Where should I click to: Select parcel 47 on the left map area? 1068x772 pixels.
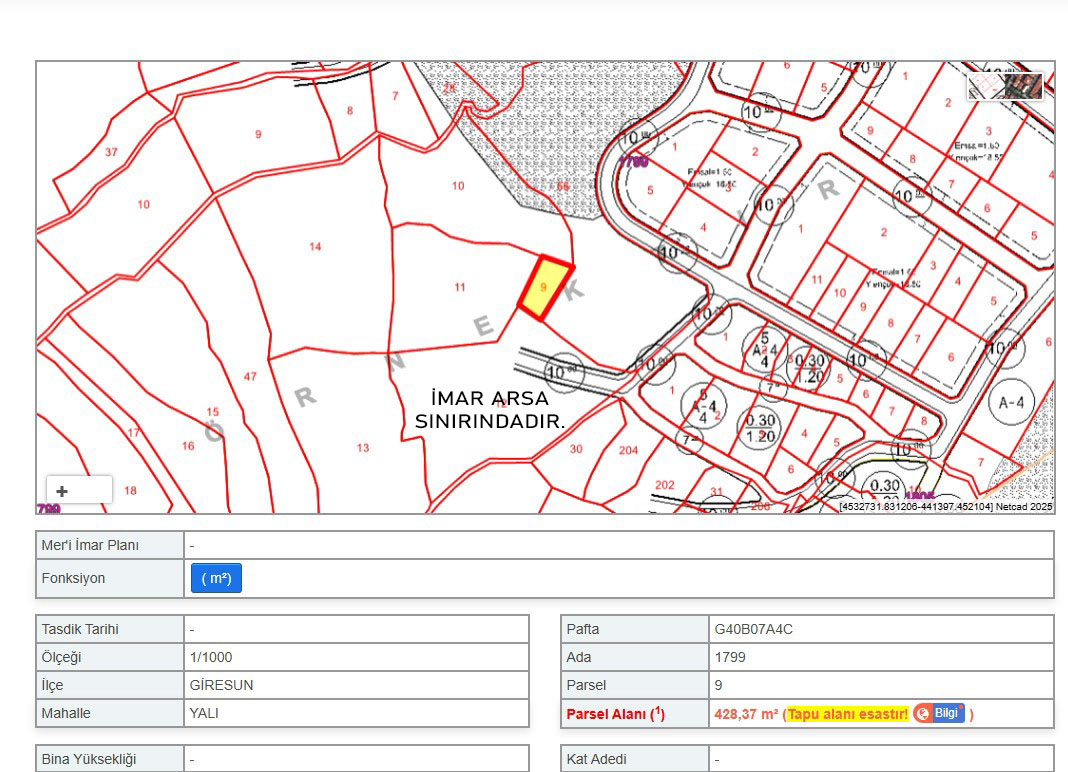click(x=249, y=376)
